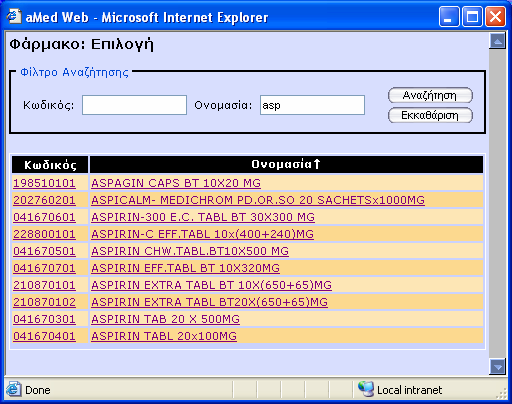The height and width of the screenshot is (404, 512).
Task: Select ASPICALM- MEDICHROM sachets link
Action: [258, 200]
